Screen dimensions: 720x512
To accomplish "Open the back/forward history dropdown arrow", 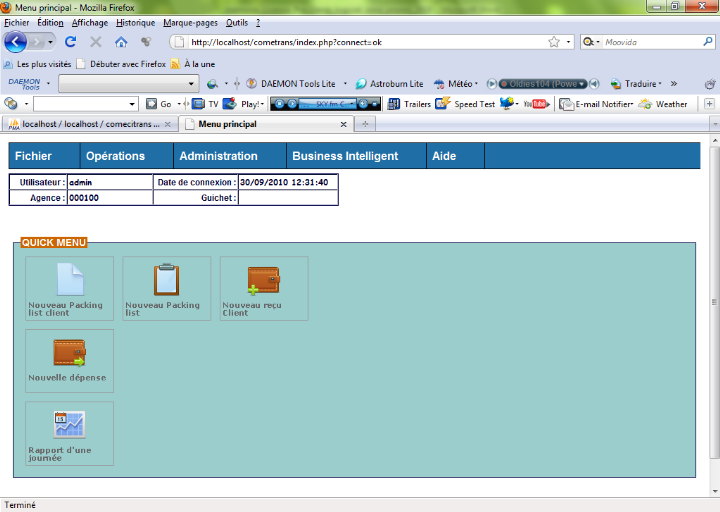I will click(x=50, y=42).
